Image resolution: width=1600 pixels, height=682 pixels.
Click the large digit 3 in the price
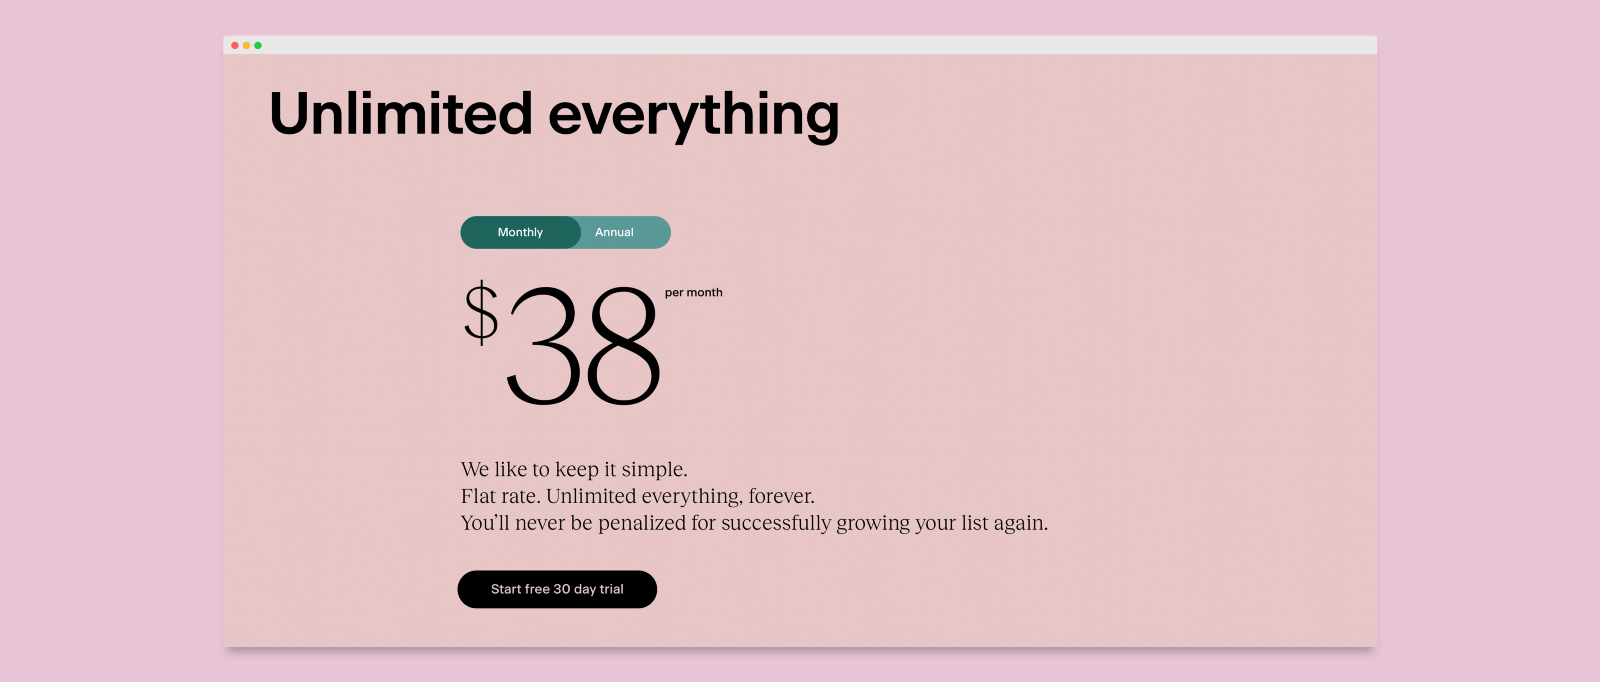coord(544,346)
